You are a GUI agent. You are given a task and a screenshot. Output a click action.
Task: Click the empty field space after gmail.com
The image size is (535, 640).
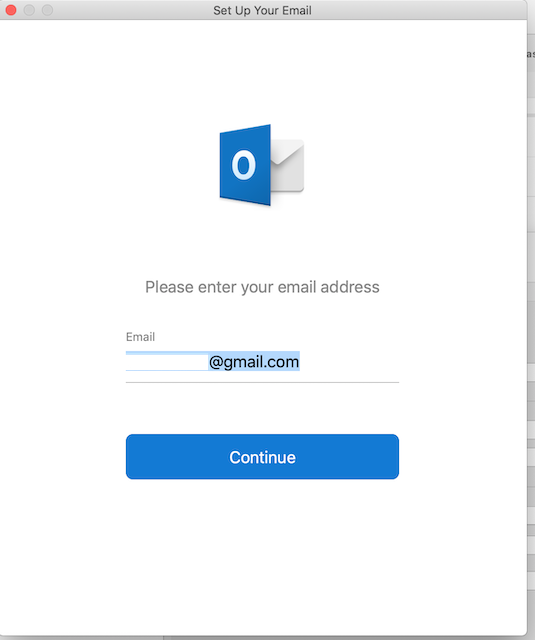tap(349, 362)
